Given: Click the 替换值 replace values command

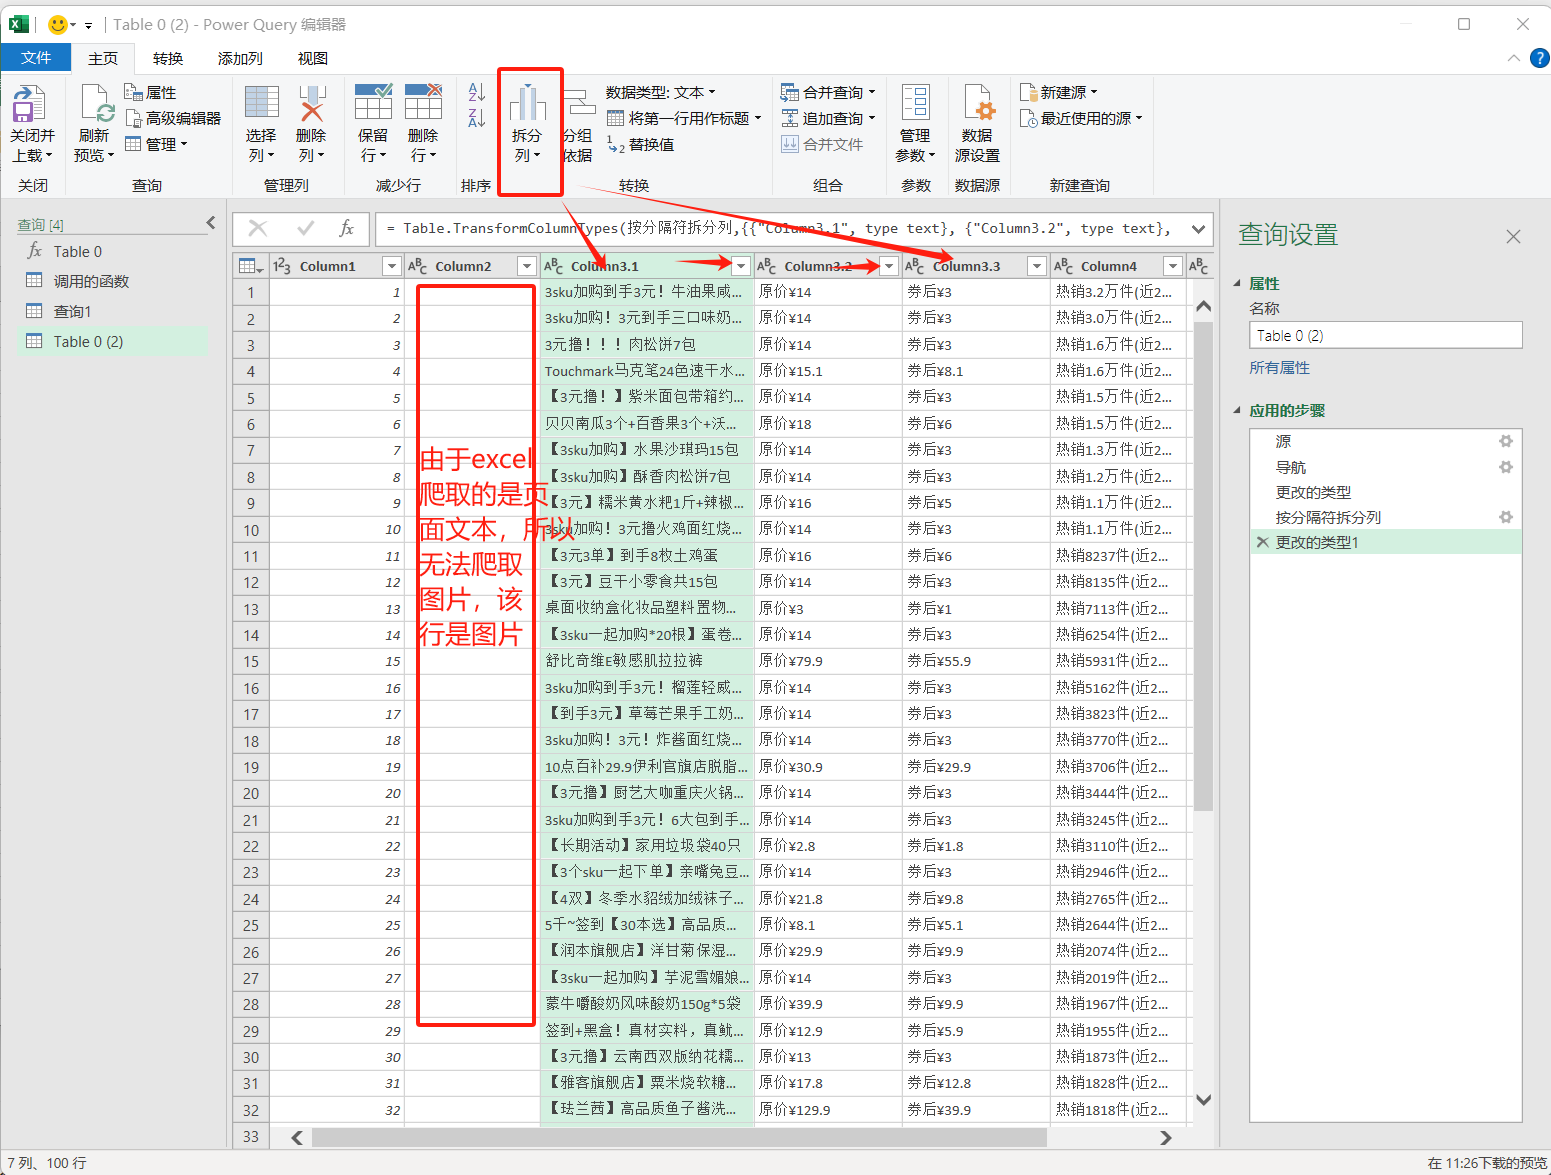Looking at the screenshot, I should click(x=640, y=145).
